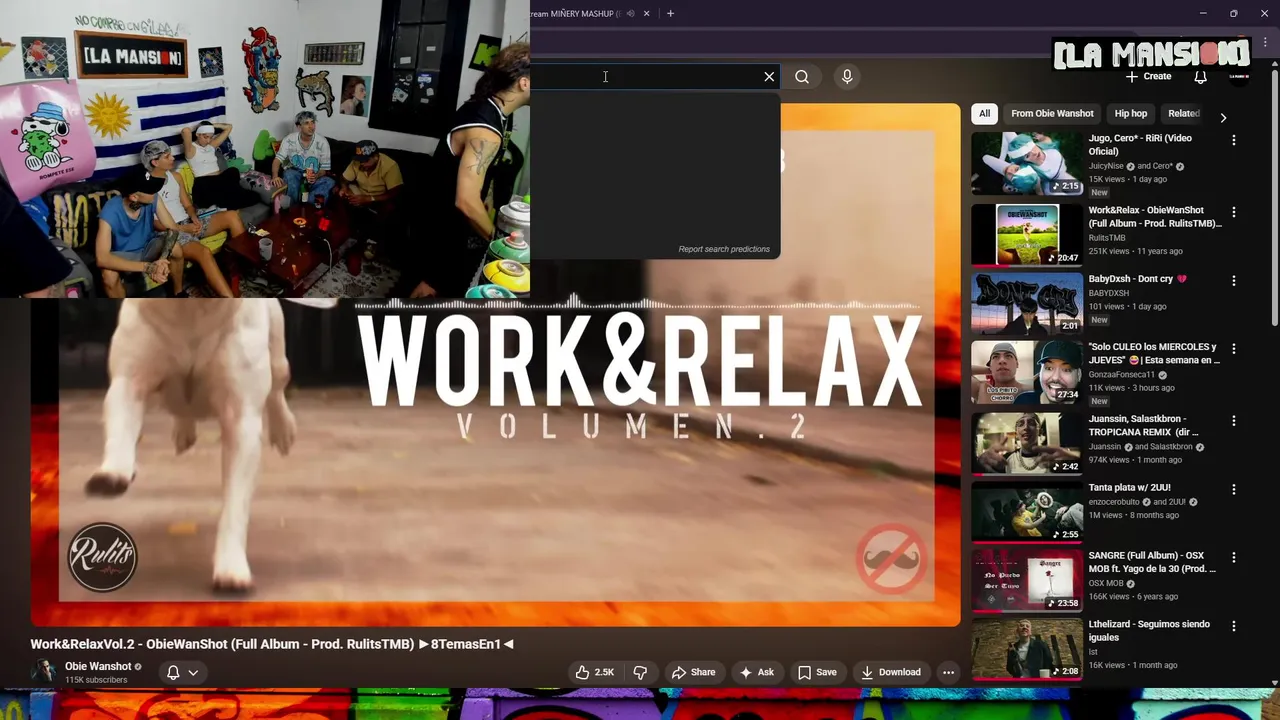Image resolution: width=1280 pixels, height=720 pixels.
Task: Click the 115K subscribers text
Action: 96,680
